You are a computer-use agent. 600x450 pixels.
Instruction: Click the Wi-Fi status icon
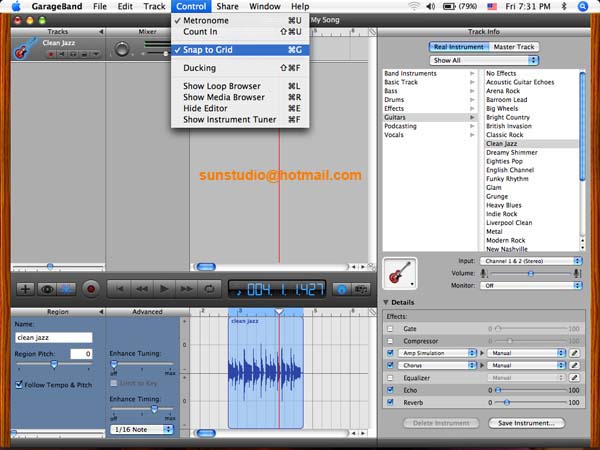(x=414, y=7)
